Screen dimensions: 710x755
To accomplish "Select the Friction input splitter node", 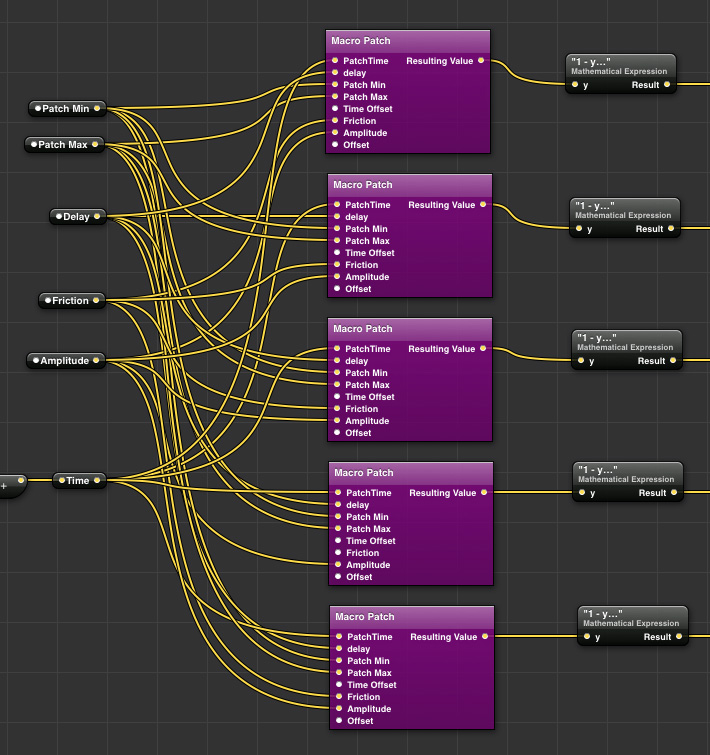I will click(71, 300).
